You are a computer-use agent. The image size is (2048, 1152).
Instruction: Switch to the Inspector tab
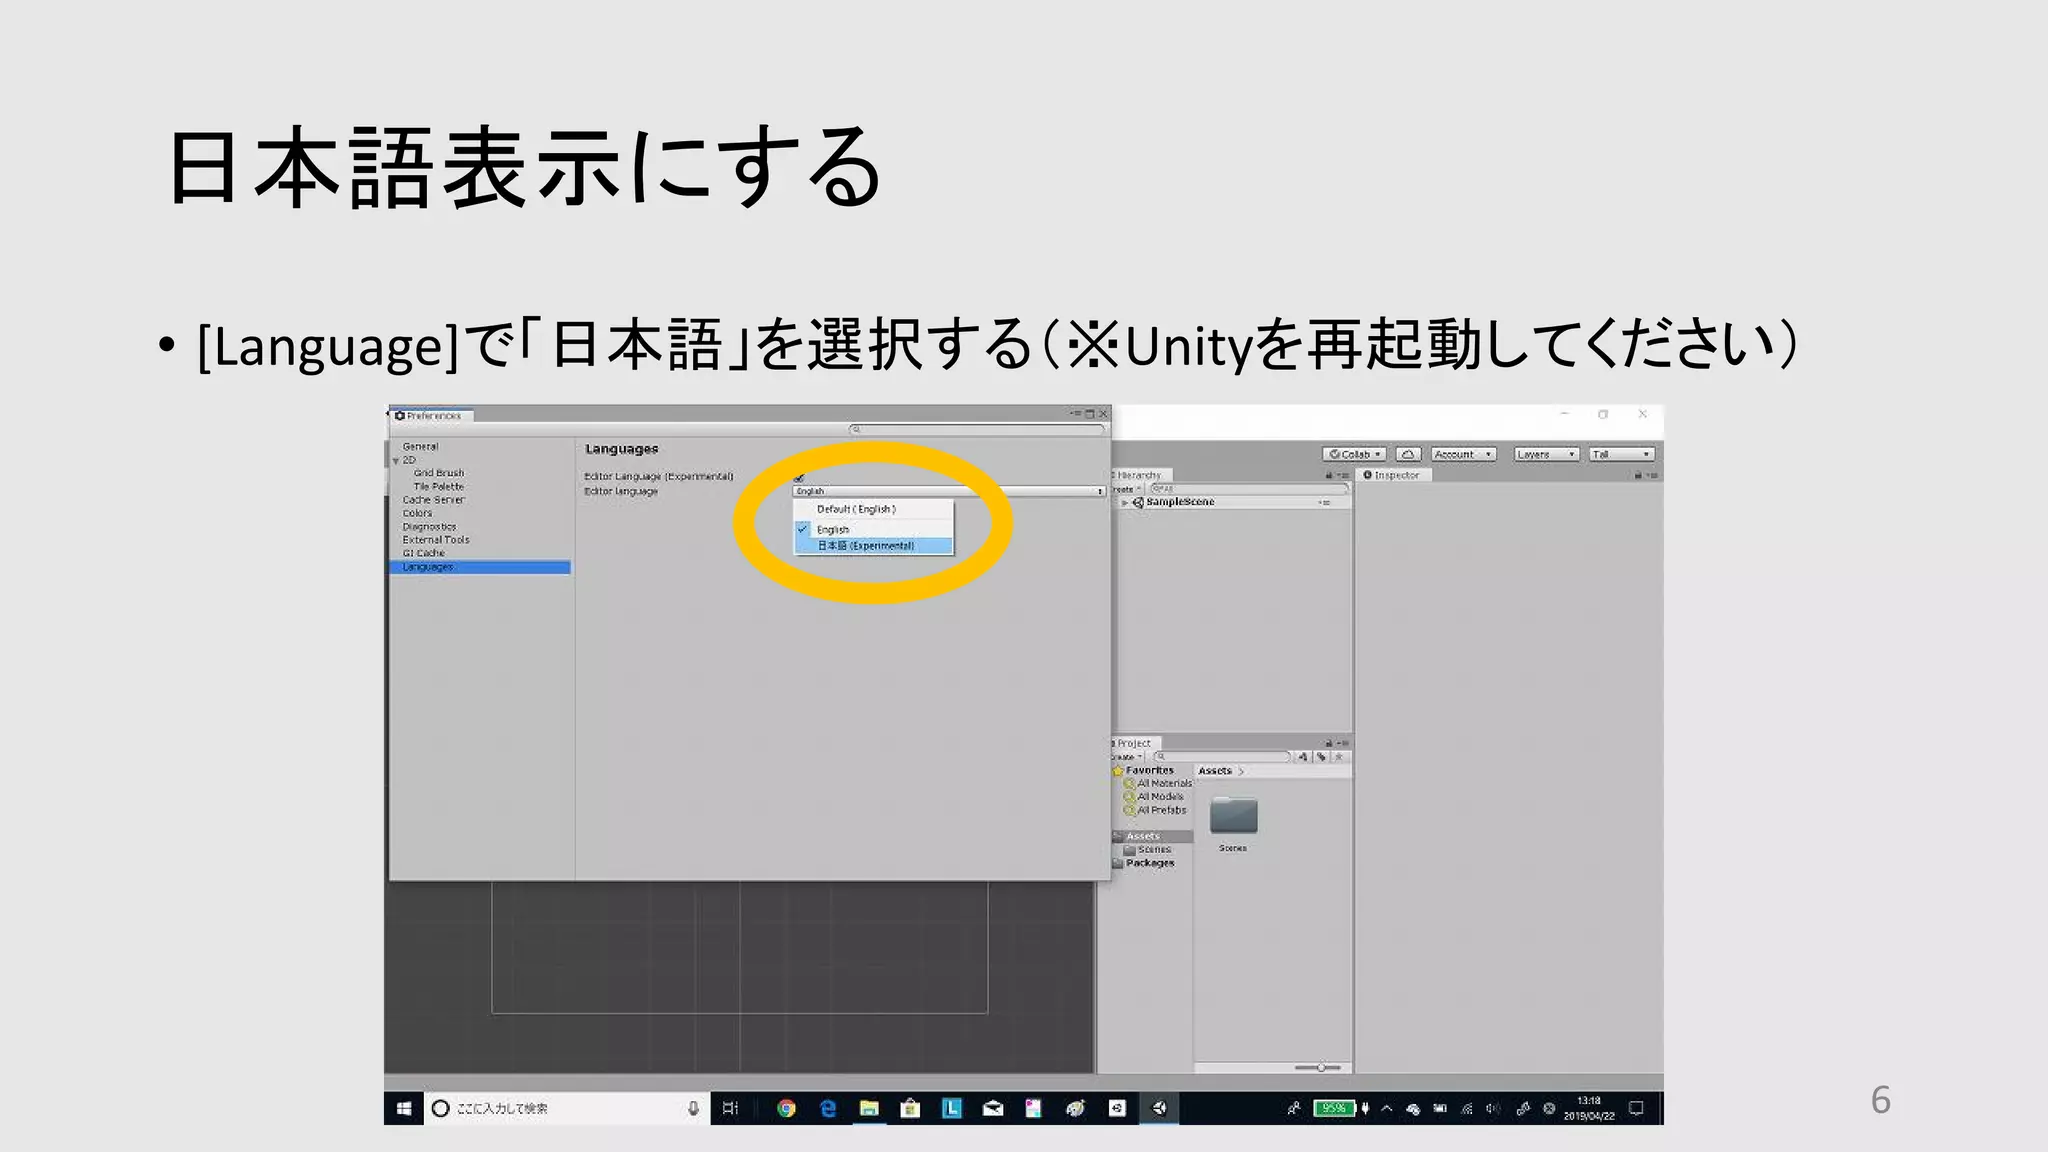(x=1396, y=475)
